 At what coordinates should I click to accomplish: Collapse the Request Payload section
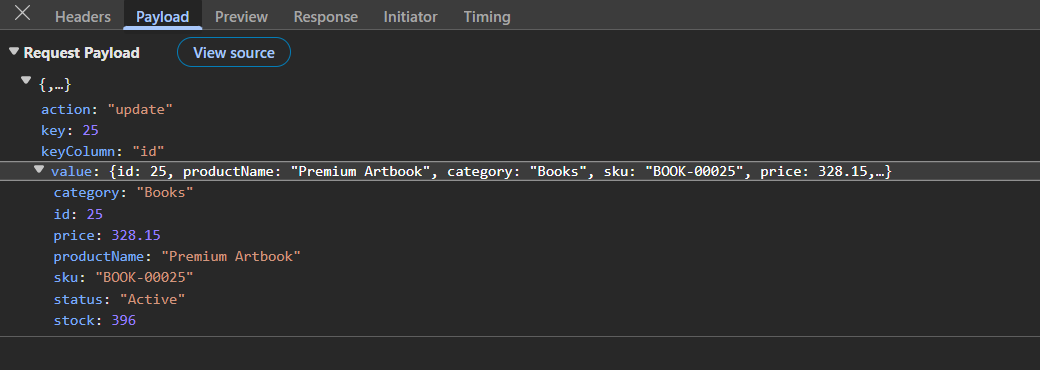13,52
